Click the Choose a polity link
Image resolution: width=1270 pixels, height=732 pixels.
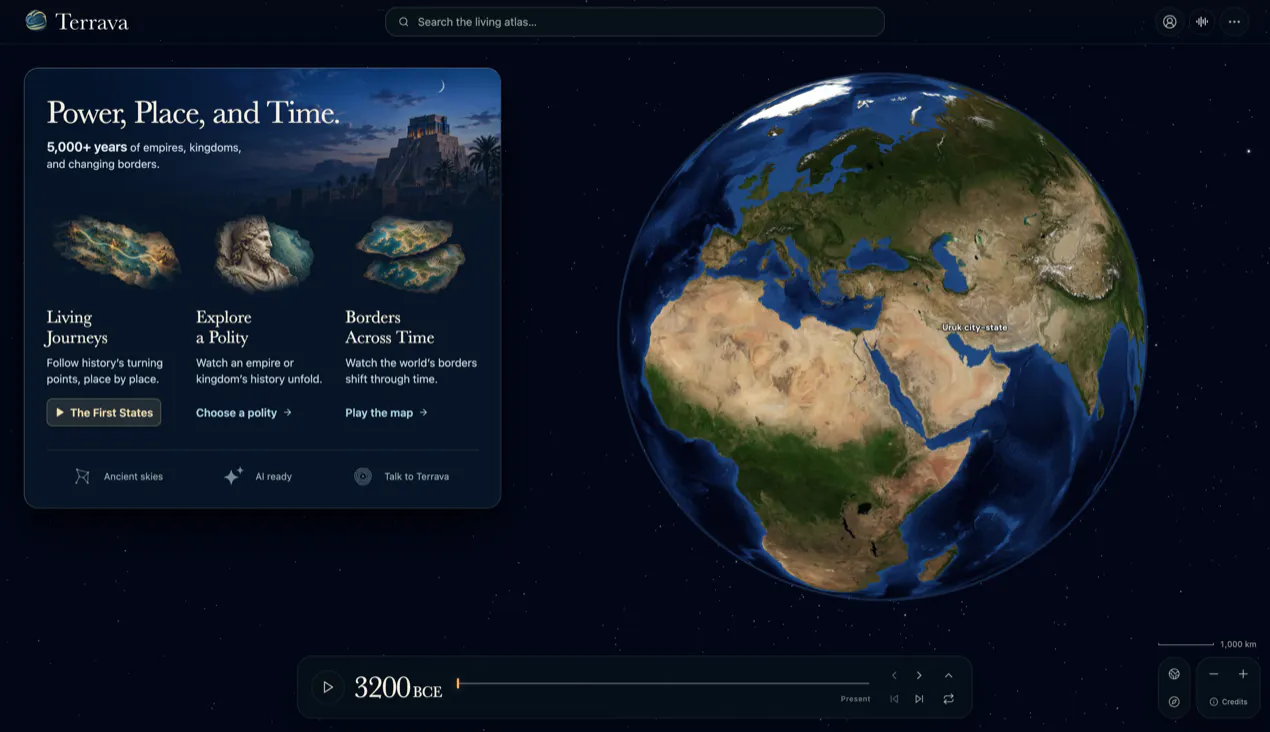point(244,412)
